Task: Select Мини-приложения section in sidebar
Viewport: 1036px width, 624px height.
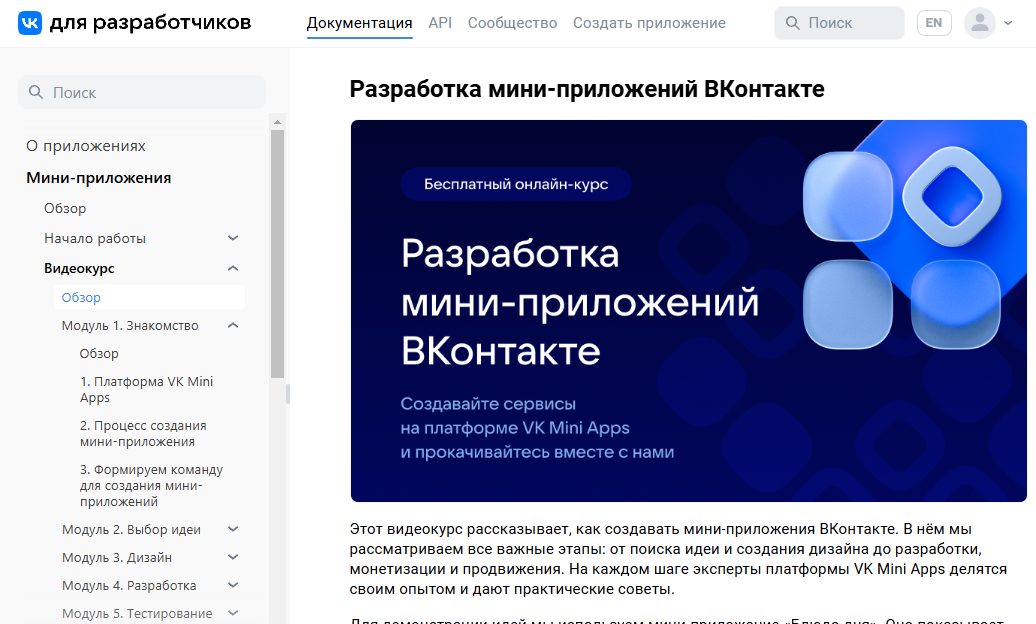Action: point(98,178)
